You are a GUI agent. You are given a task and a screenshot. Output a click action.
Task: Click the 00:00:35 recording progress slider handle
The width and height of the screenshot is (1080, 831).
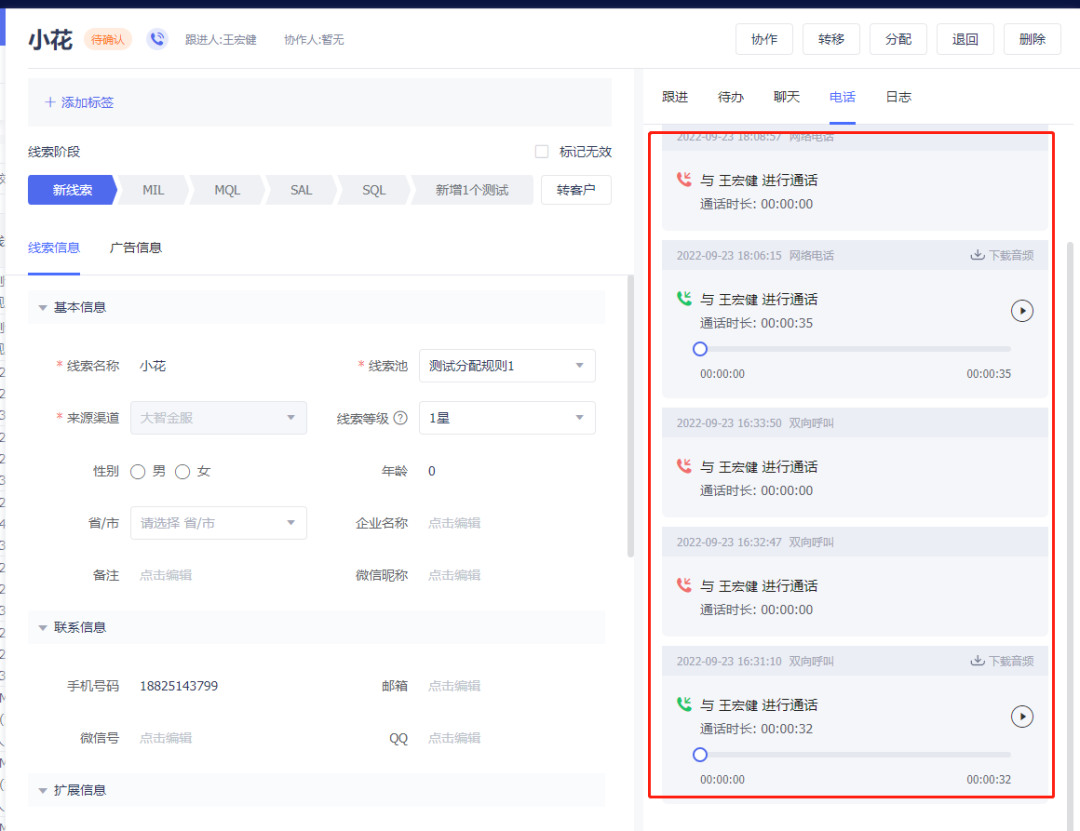[700, 349]
